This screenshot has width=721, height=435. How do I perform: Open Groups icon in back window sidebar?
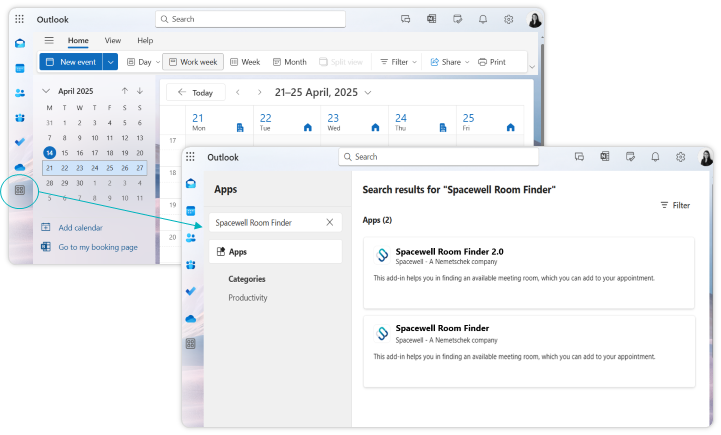click(x=20, y=118)
